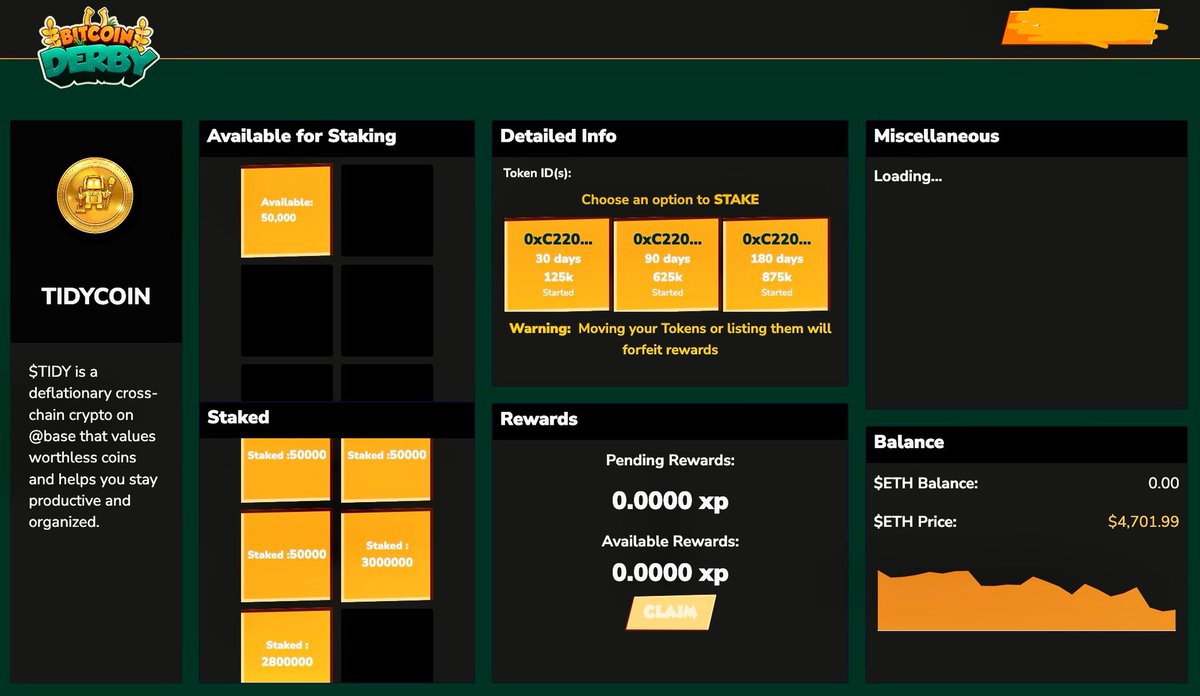Image resolution: width=1200 pixels, height=696 pixels.
Task: Click the forfeit rewards warning text
Action: click(670, 339)
